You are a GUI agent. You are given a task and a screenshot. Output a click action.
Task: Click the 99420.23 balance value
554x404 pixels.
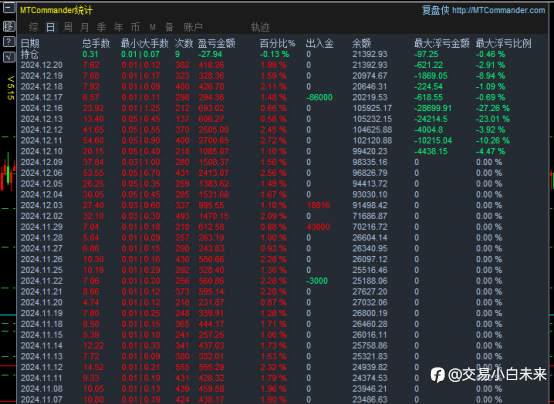(370, 151)
